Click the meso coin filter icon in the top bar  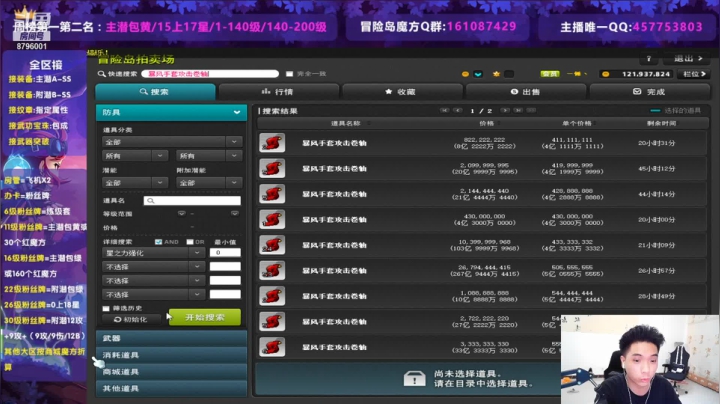pos(465,74)
